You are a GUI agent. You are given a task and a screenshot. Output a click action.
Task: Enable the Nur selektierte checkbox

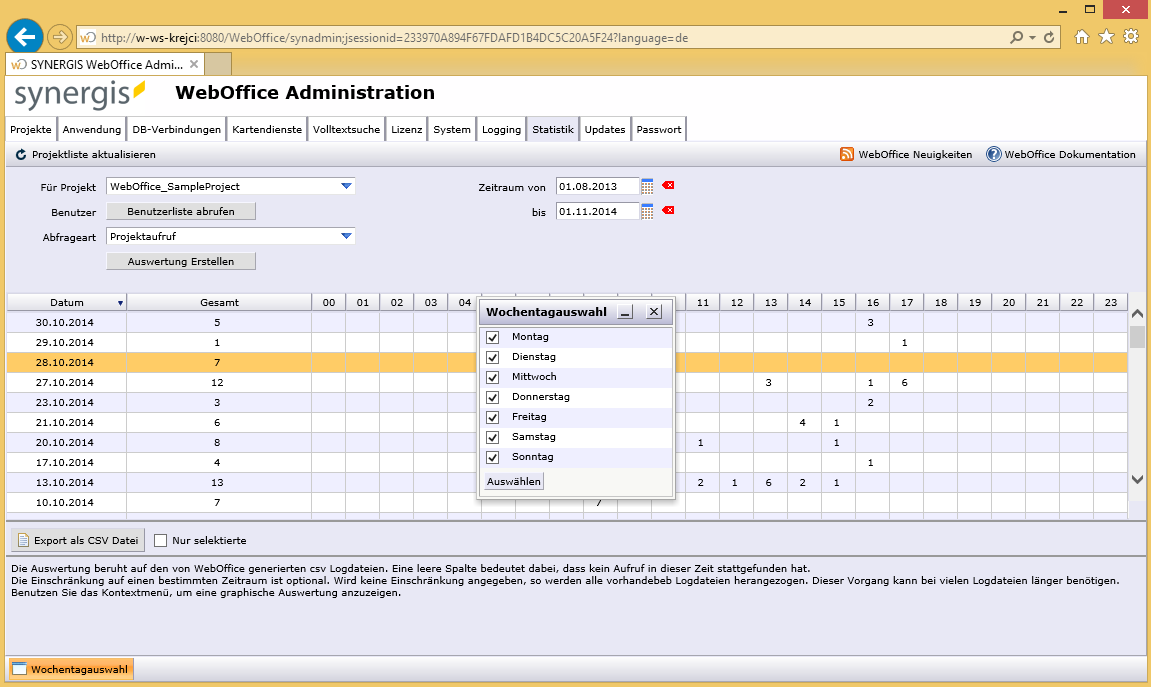[x=160, y=541]
